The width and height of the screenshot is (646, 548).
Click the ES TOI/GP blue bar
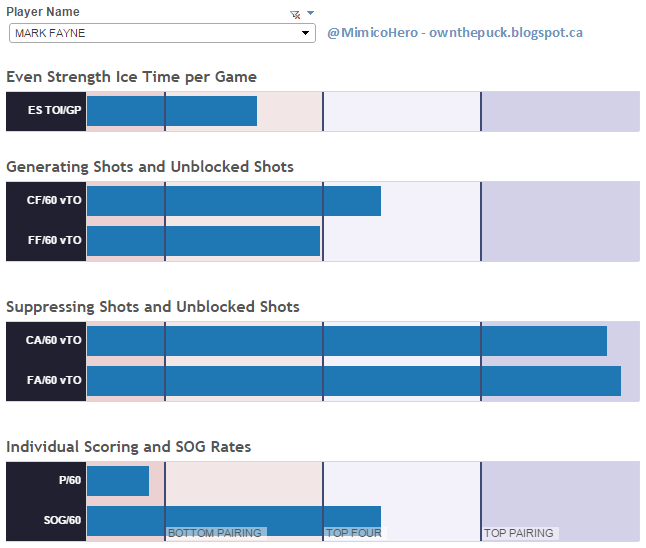pos(172,111)
